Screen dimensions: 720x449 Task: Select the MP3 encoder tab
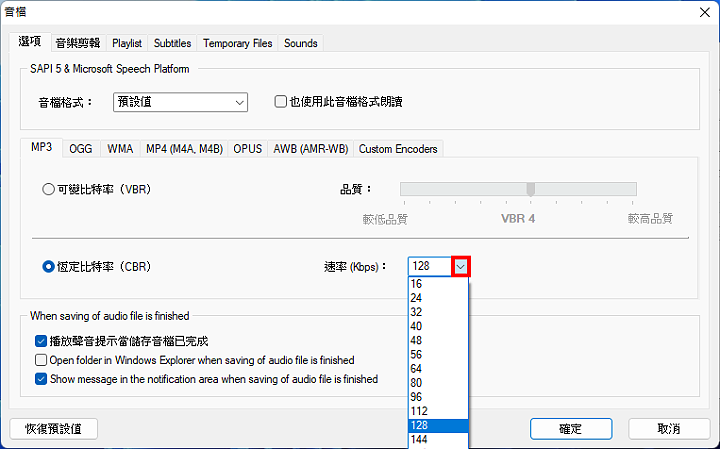pos(41,147)
